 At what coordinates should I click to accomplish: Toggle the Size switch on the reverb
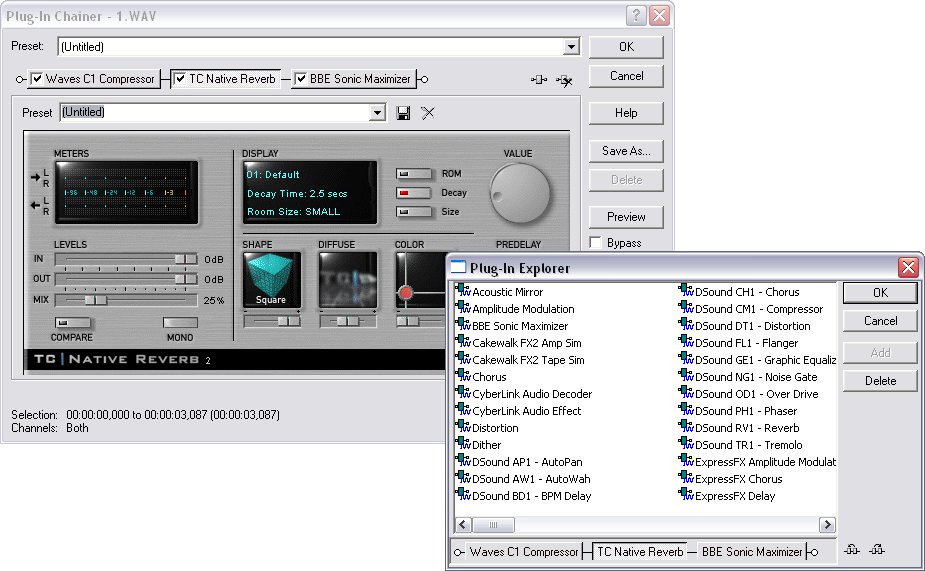click(414, 211)
